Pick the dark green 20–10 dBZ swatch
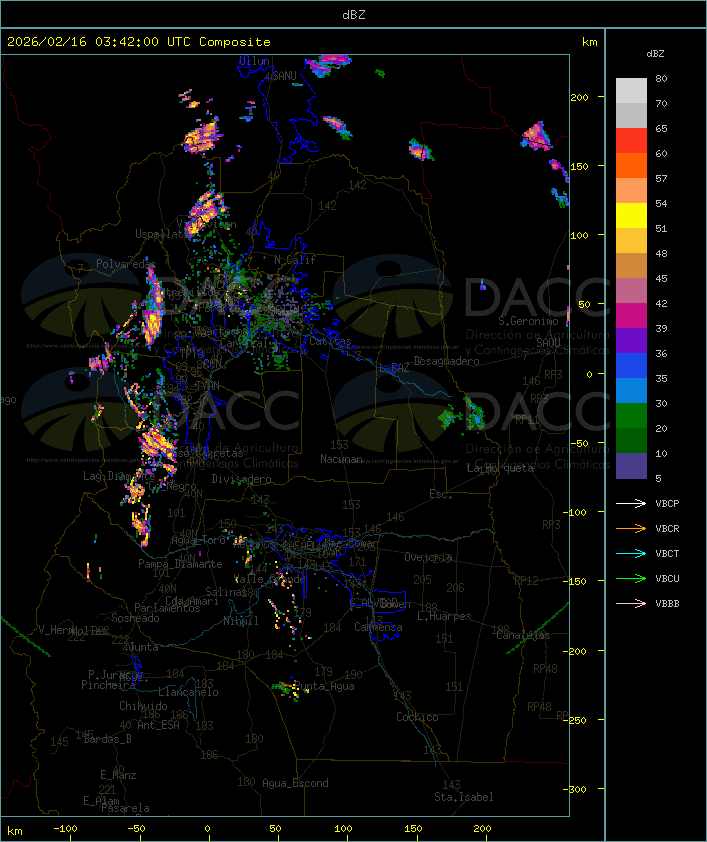707x842 pixels. coord(631,440)
